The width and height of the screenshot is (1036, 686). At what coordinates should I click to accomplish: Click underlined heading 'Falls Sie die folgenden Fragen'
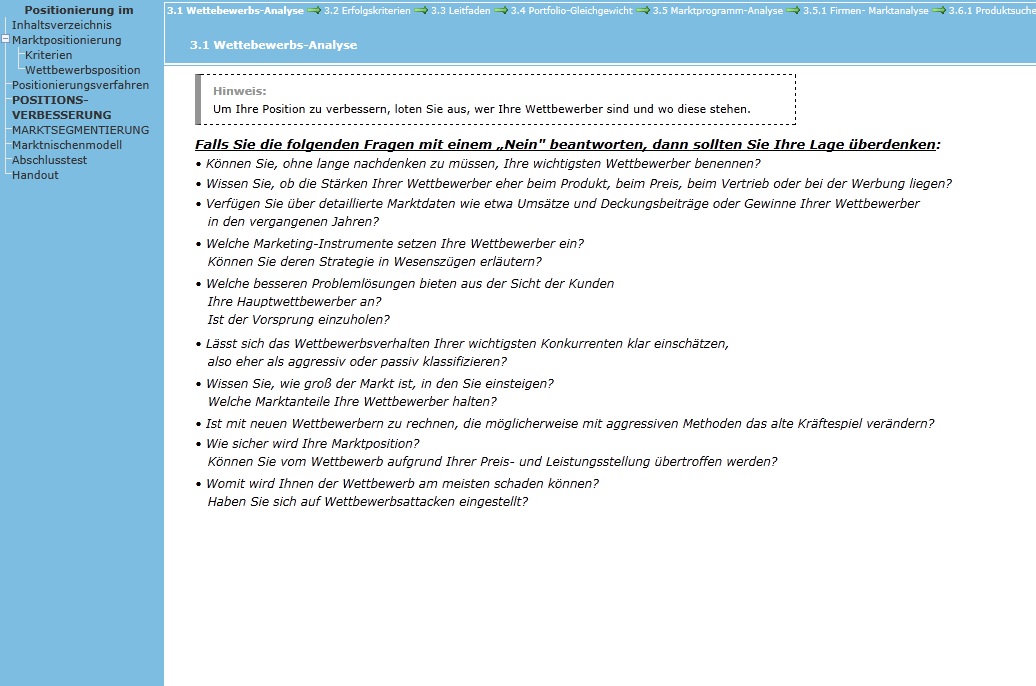click(x=568, y=144)
